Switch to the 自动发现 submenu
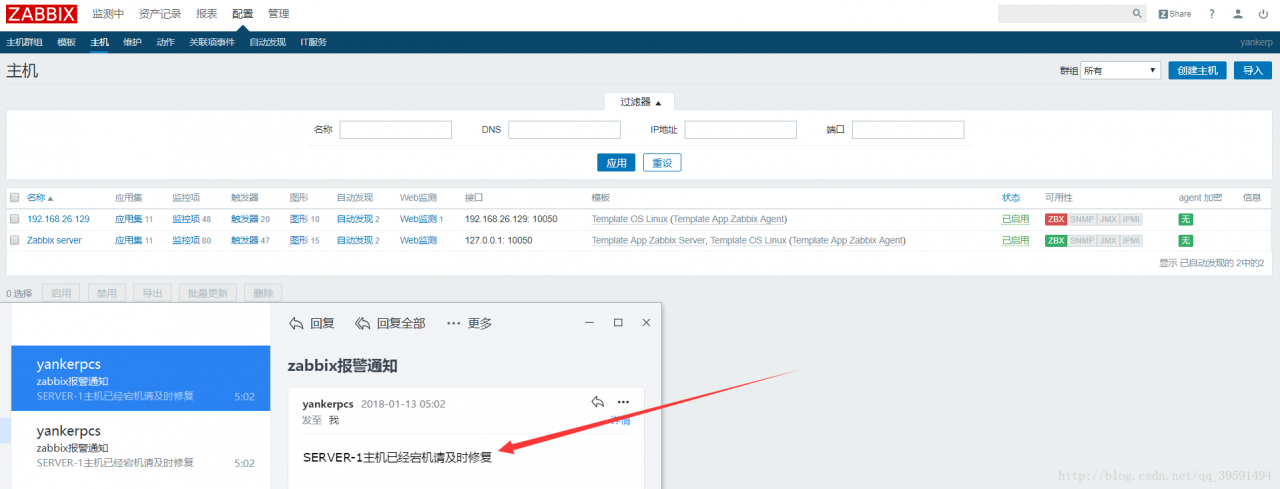Viewport: 1280px width, 489px height. (x=268, y=42)
